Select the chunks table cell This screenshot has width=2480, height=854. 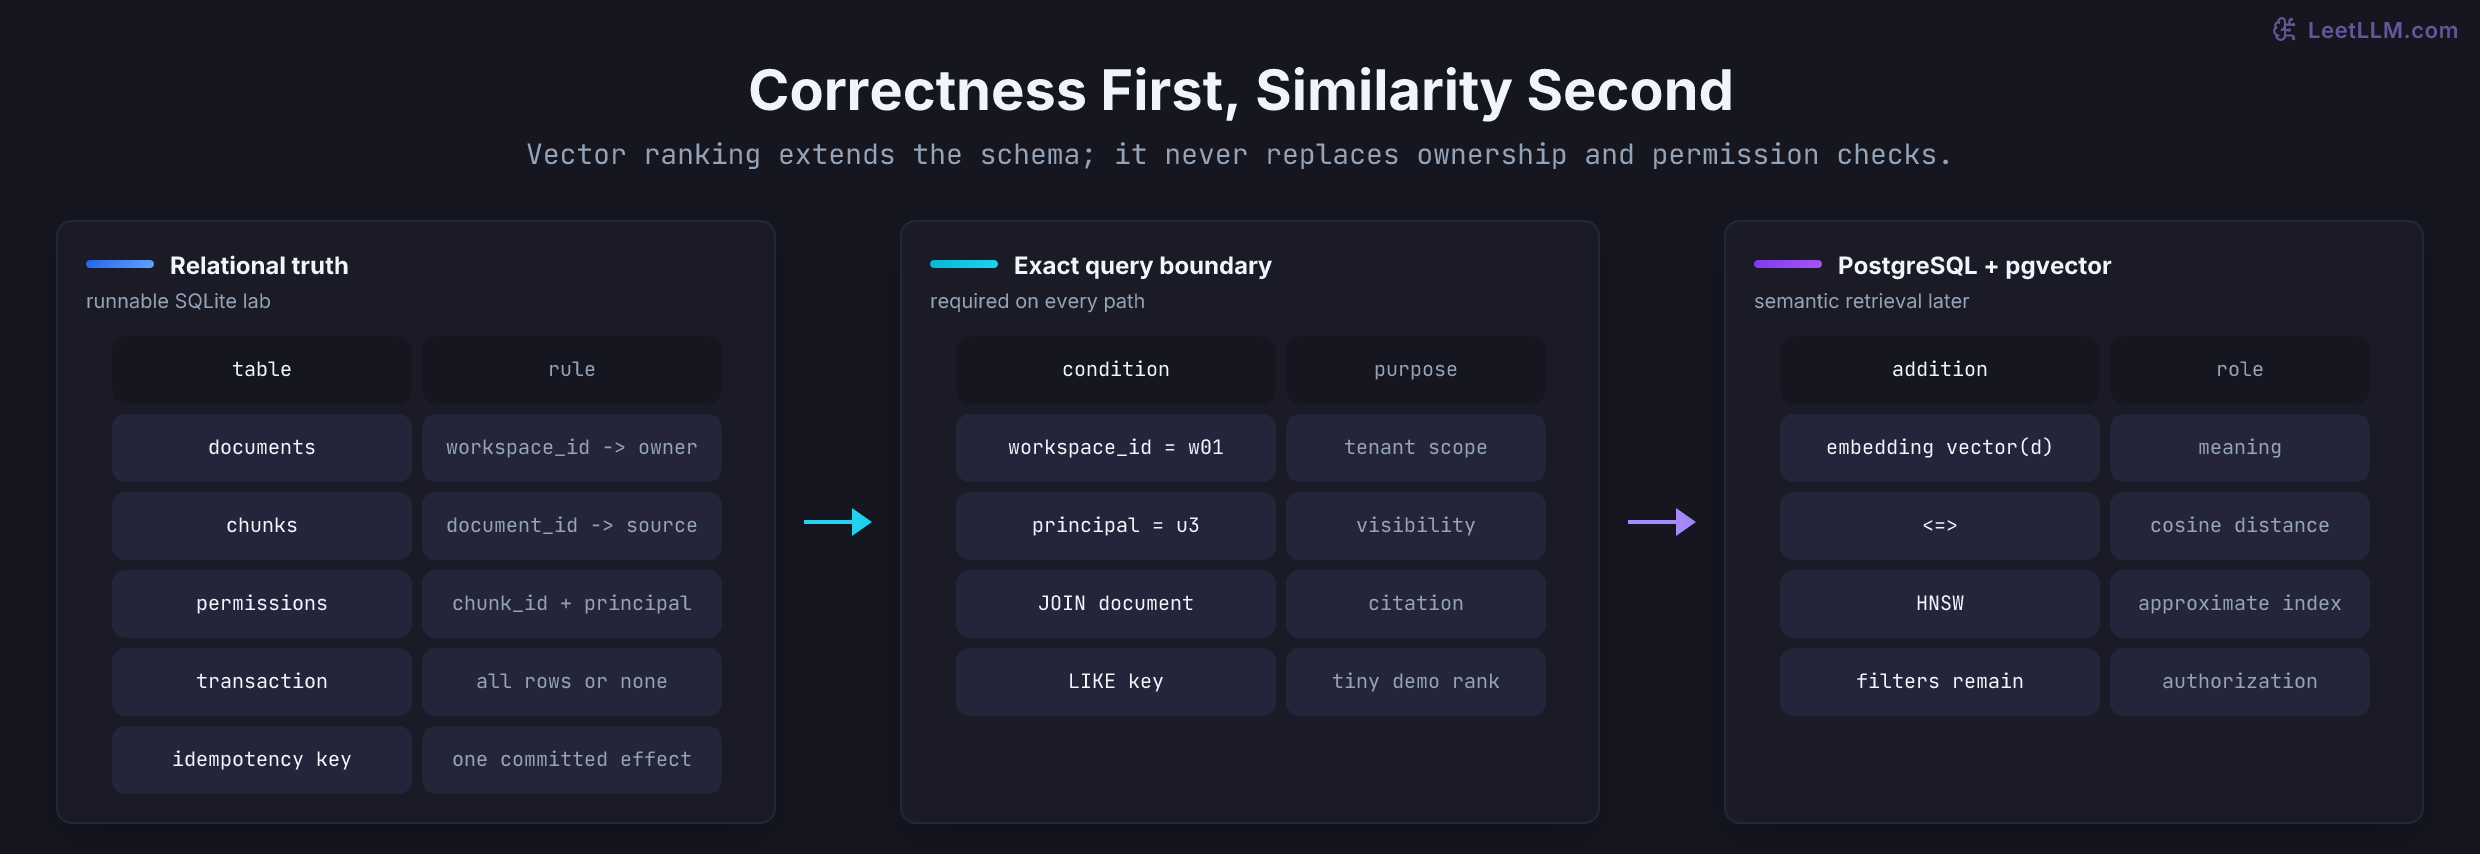pos(262,526)
